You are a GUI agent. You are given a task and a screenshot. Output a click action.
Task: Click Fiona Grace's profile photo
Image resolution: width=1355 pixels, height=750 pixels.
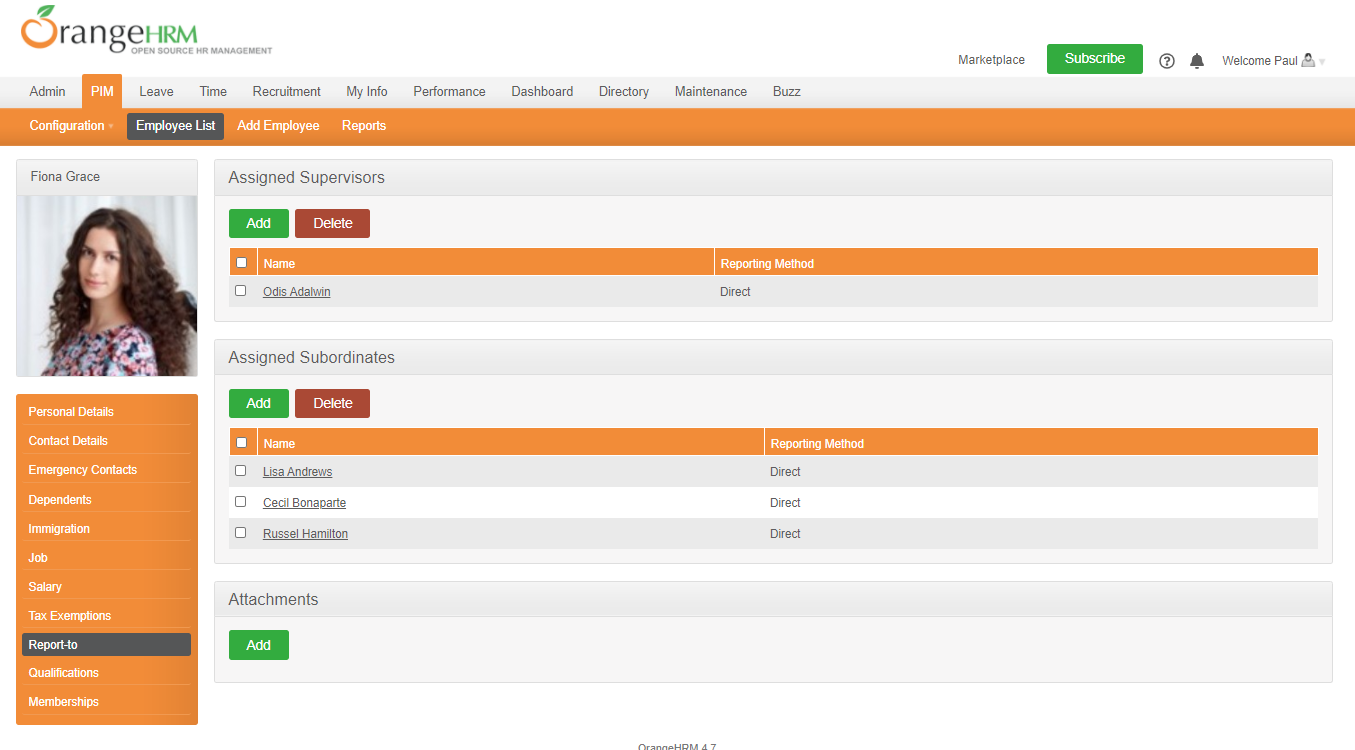click(x=107, y=285)
